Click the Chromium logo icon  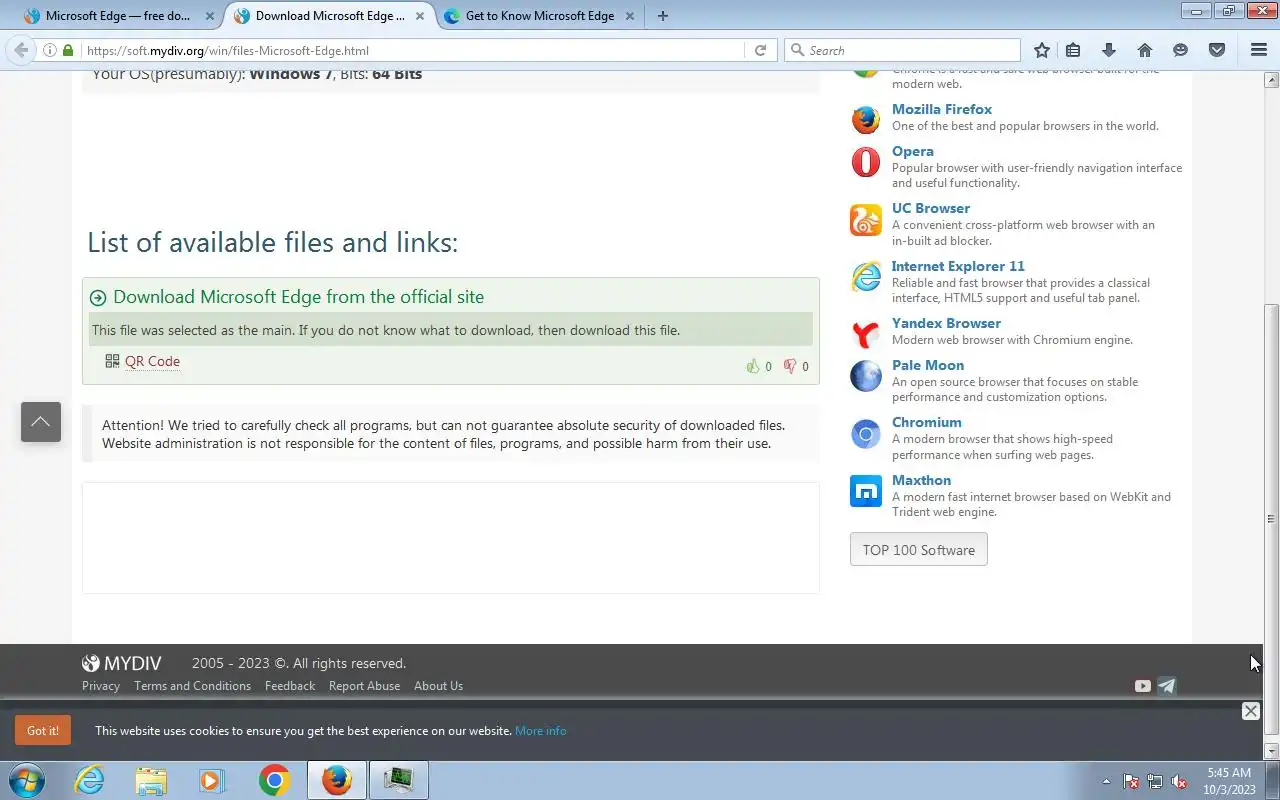pyautogui.click(x=866, y=433)
